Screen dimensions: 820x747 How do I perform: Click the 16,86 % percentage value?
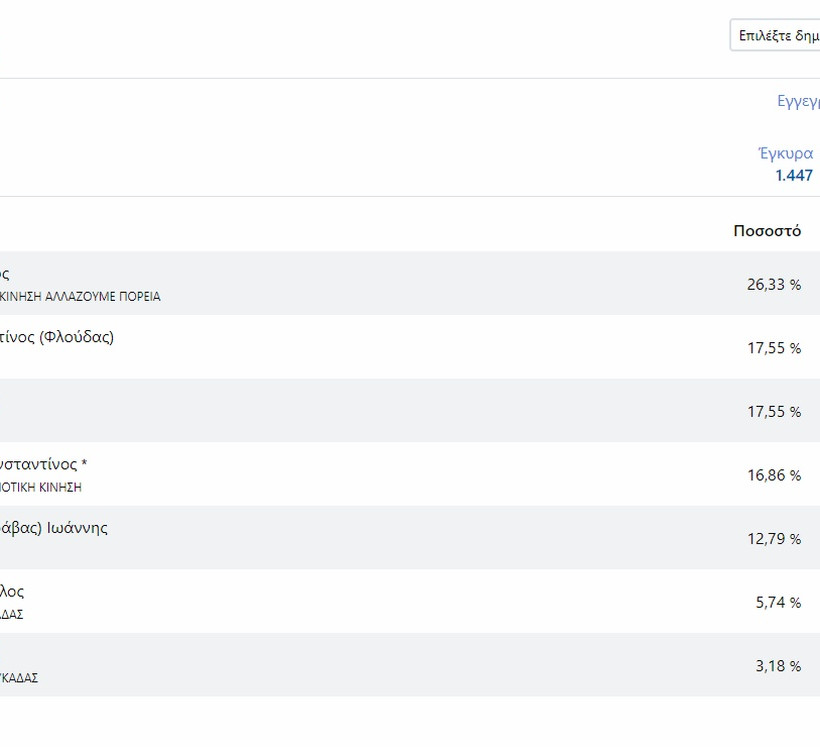tap(773, 475)
